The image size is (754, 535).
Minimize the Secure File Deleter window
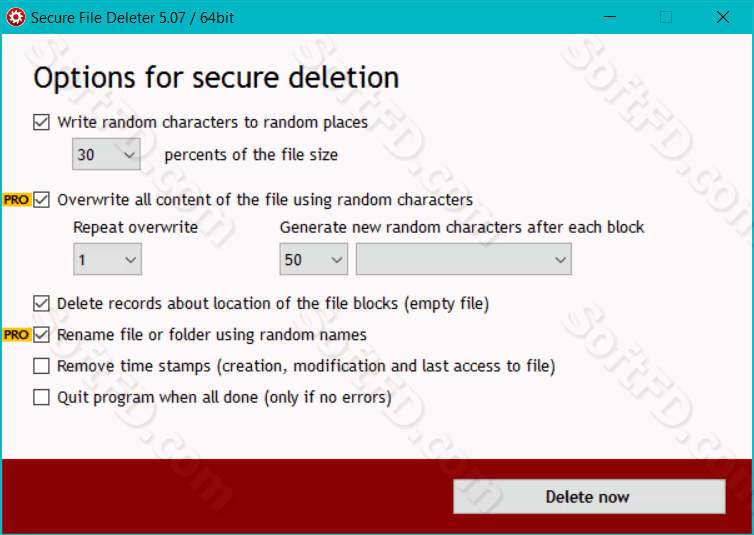[x=610, y=17]
